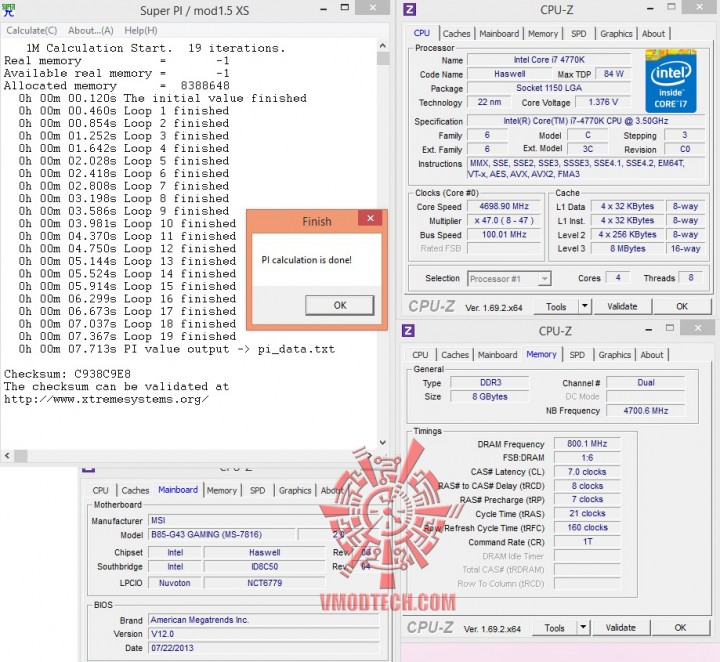Select the Caches tab in upper CPU-Z window

point(456,34)
